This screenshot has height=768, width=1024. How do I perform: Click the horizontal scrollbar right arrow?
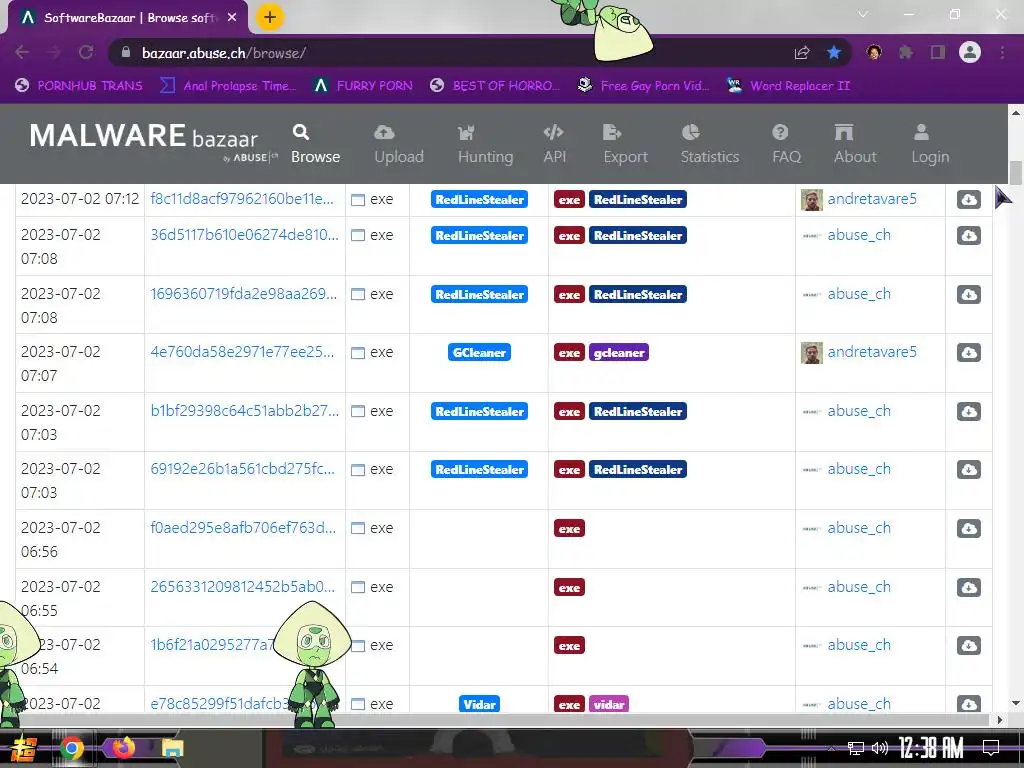[1000, 720]
